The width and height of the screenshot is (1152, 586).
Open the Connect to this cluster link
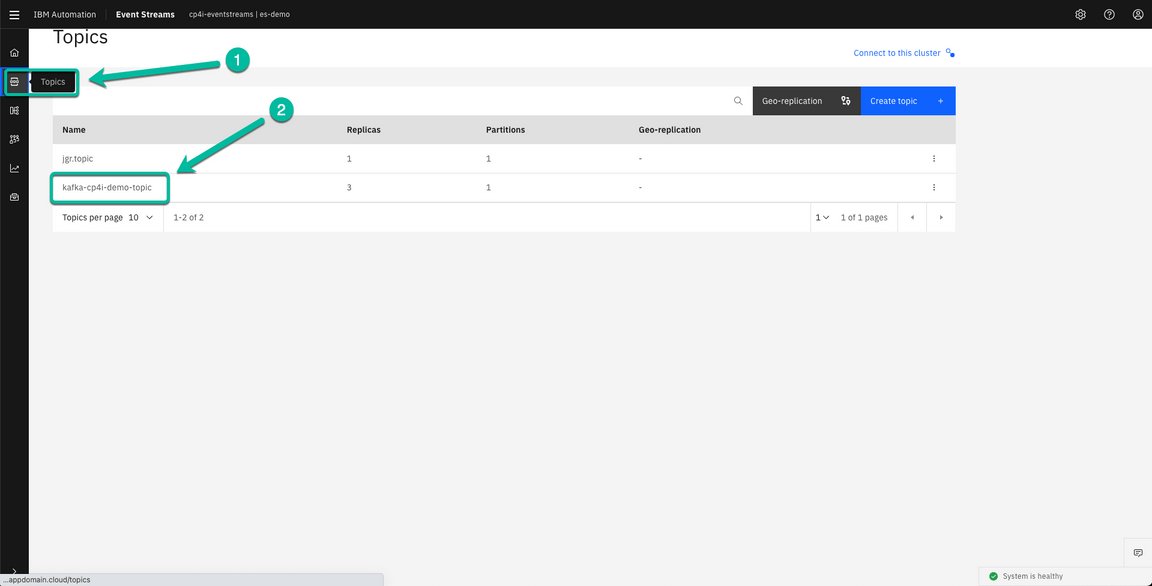(897, 52)
